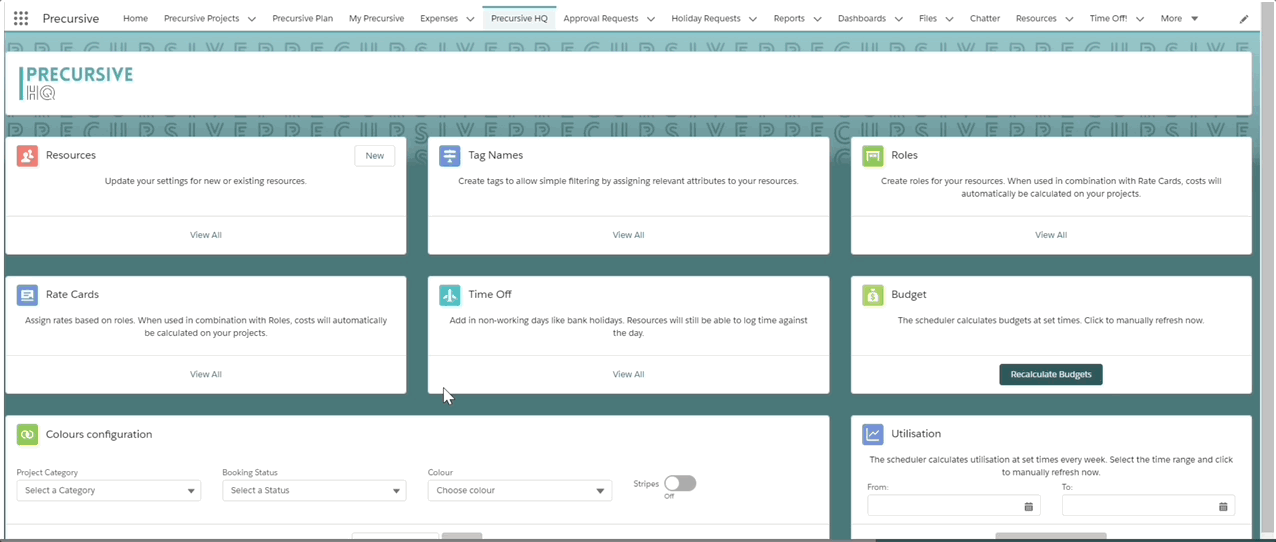Open the Project Category dropdown
The height and width of the screenshot is (542, 1276).
[109, 491]
